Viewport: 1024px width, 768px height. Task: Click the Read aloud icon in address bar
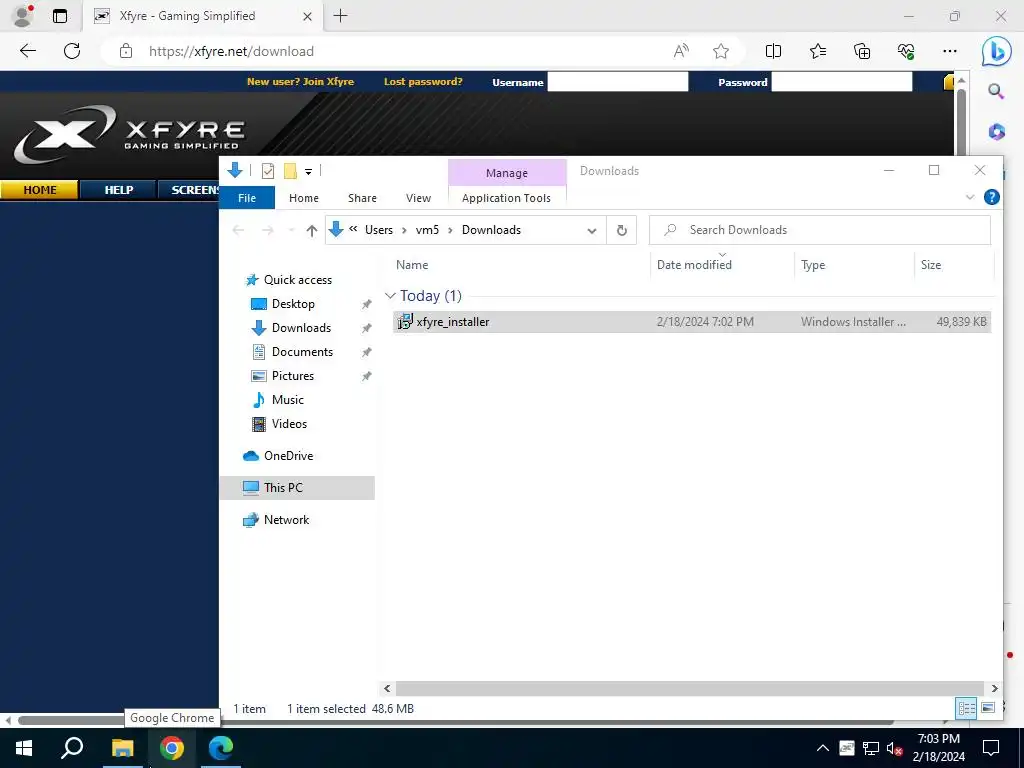click(681, 51)
